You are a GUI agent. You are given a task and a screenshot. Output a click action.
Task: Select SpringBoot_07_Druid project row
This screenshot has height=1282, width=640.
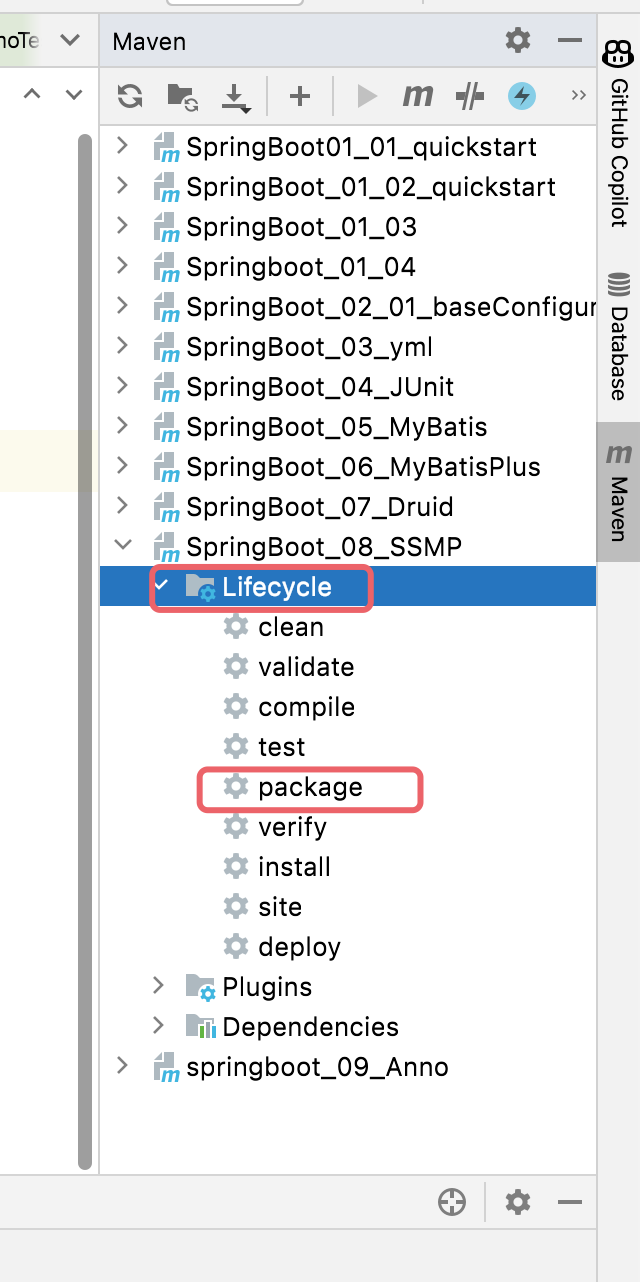pos(348,507)
